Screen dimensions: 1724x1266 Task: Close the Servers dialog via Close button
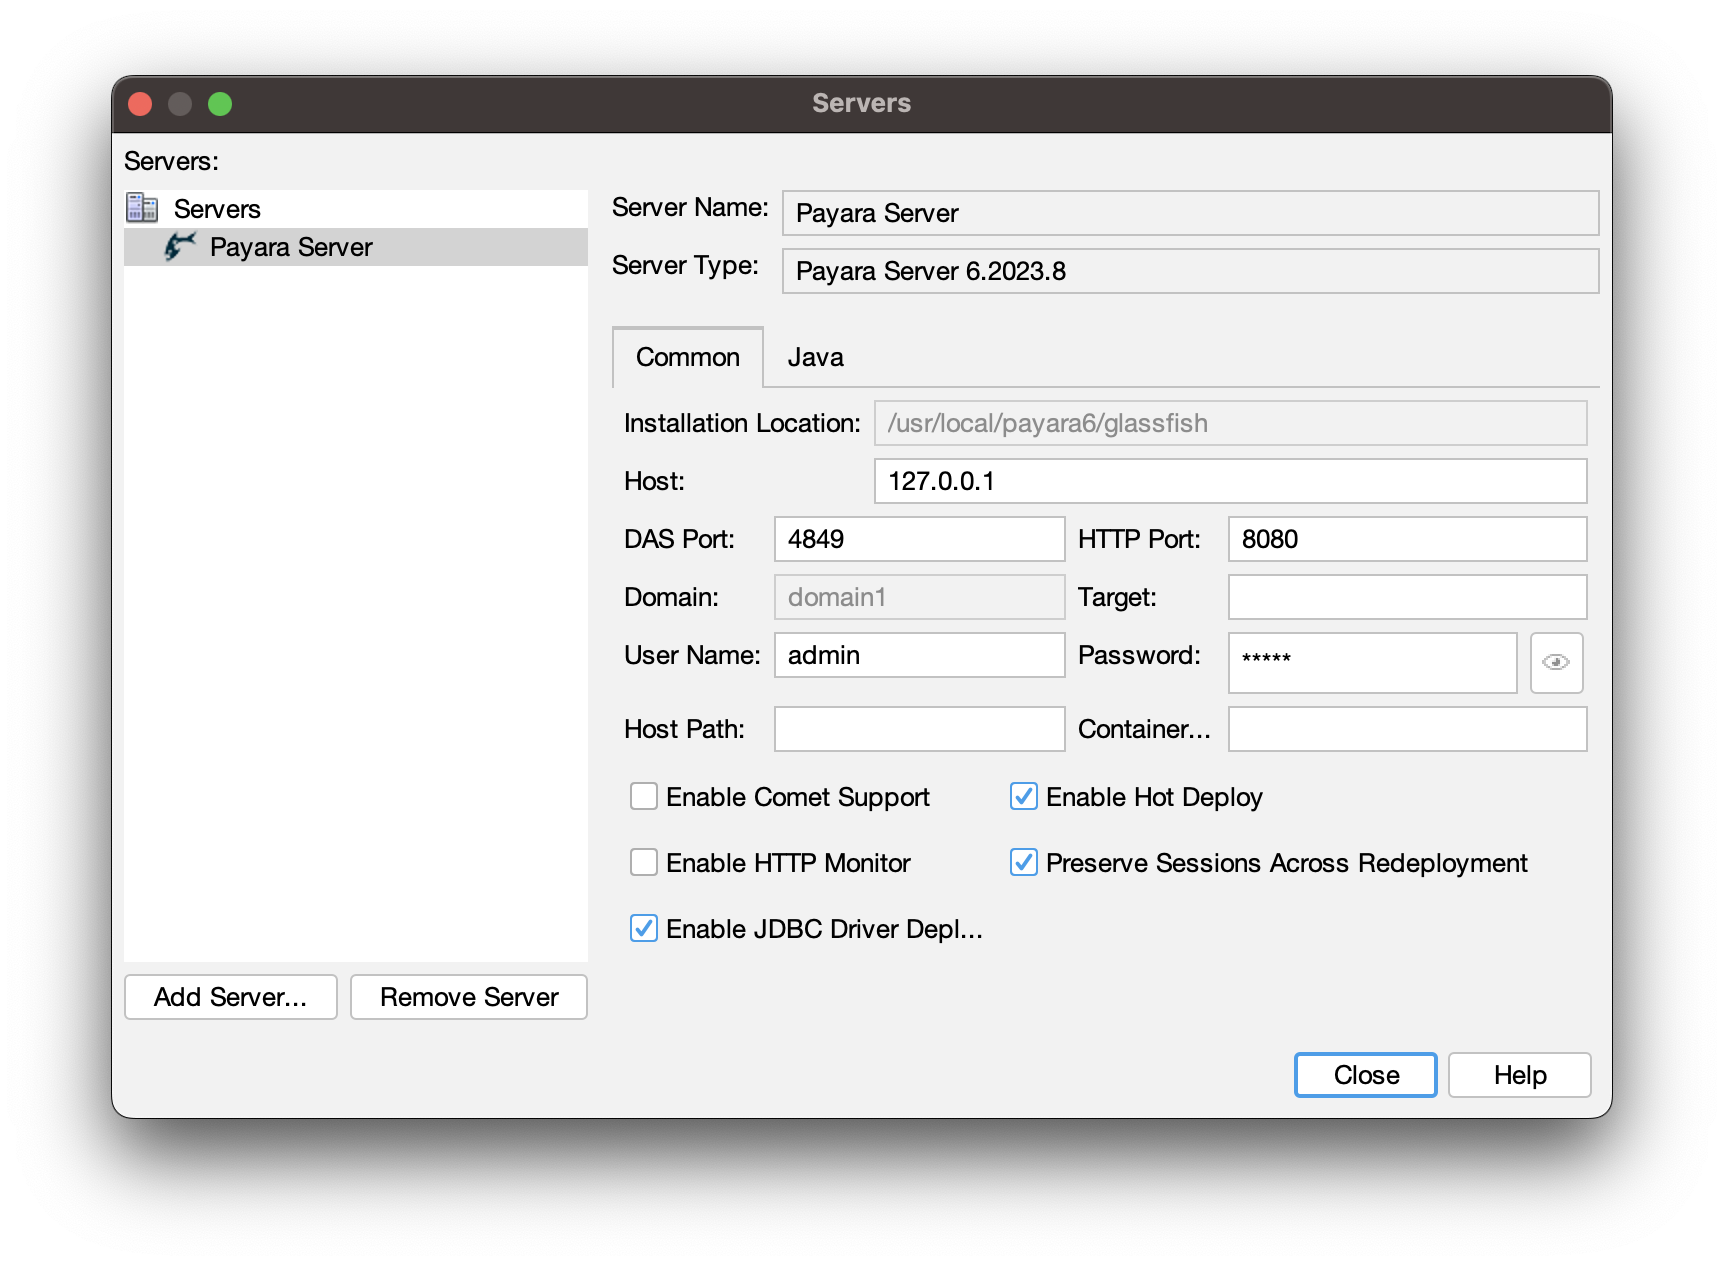1365,1075
